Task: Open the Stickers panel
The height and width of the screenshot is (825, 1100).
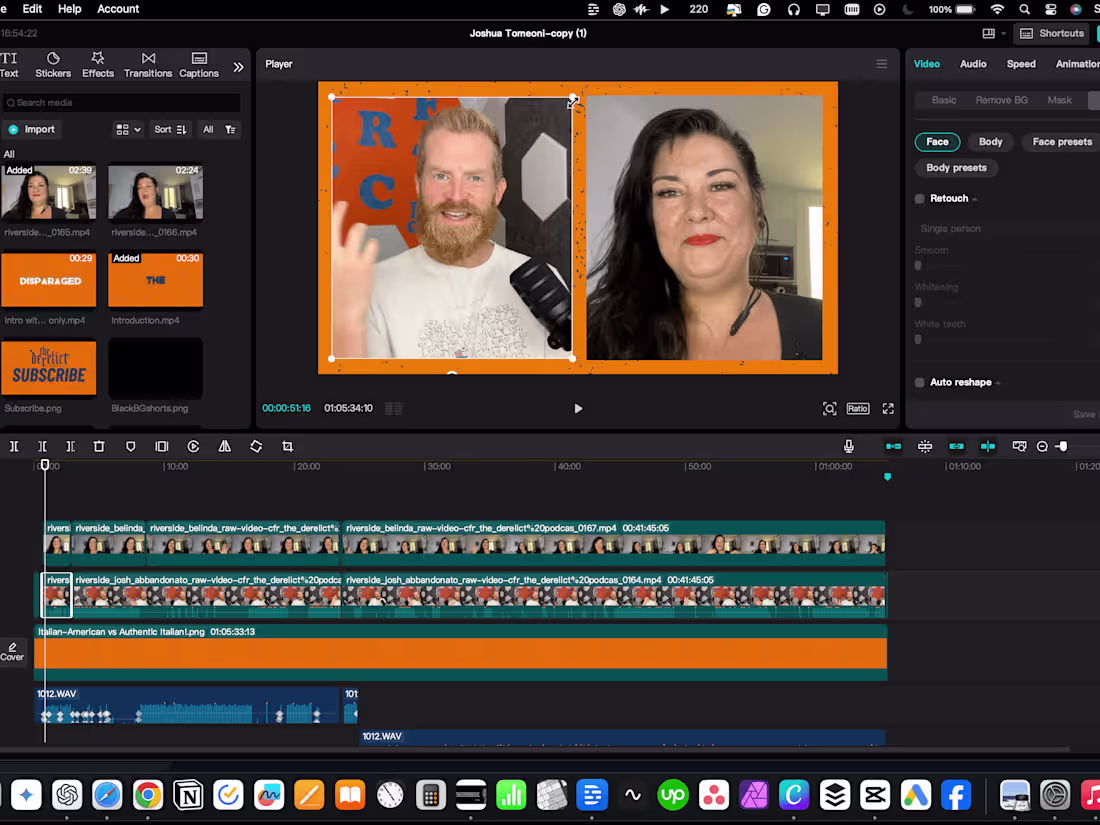Action: point(53,65)
